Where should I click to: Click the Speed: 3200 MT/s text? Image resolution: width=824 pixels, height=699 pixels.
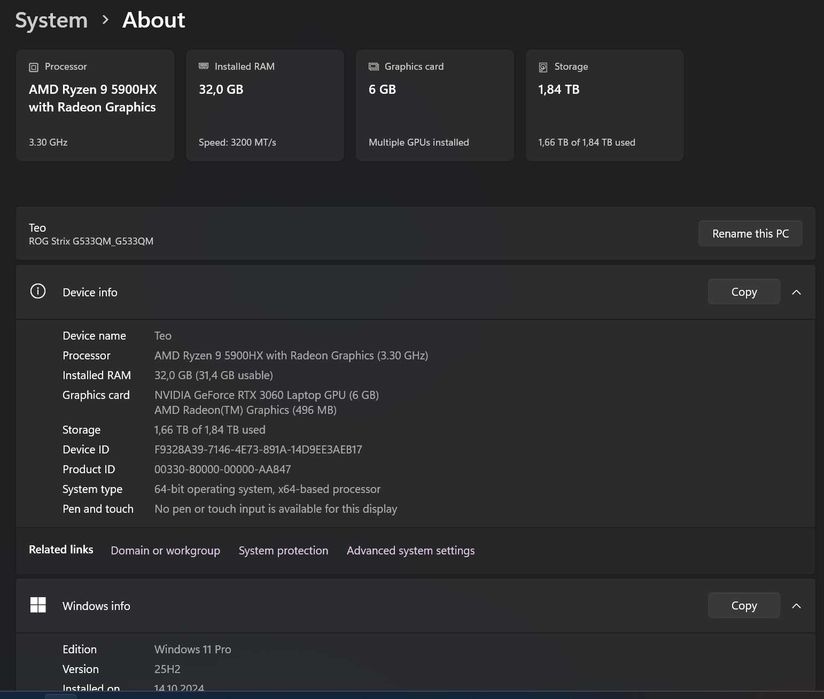click(237, 142)
